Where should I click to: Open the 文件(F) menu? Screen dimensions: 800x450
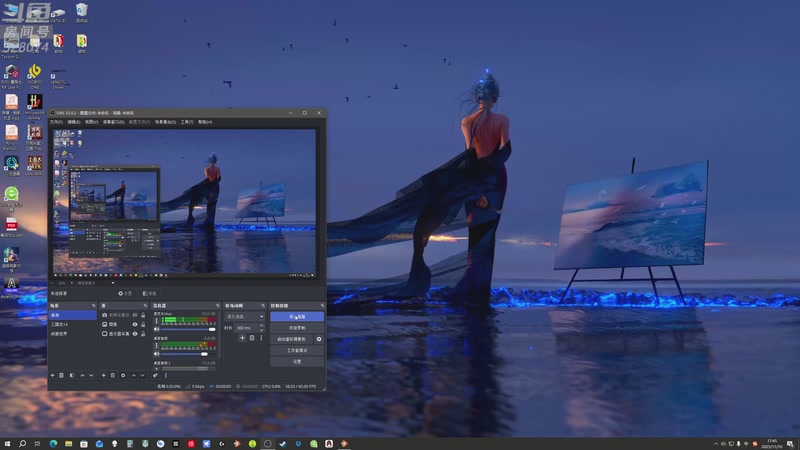(56, 122)
